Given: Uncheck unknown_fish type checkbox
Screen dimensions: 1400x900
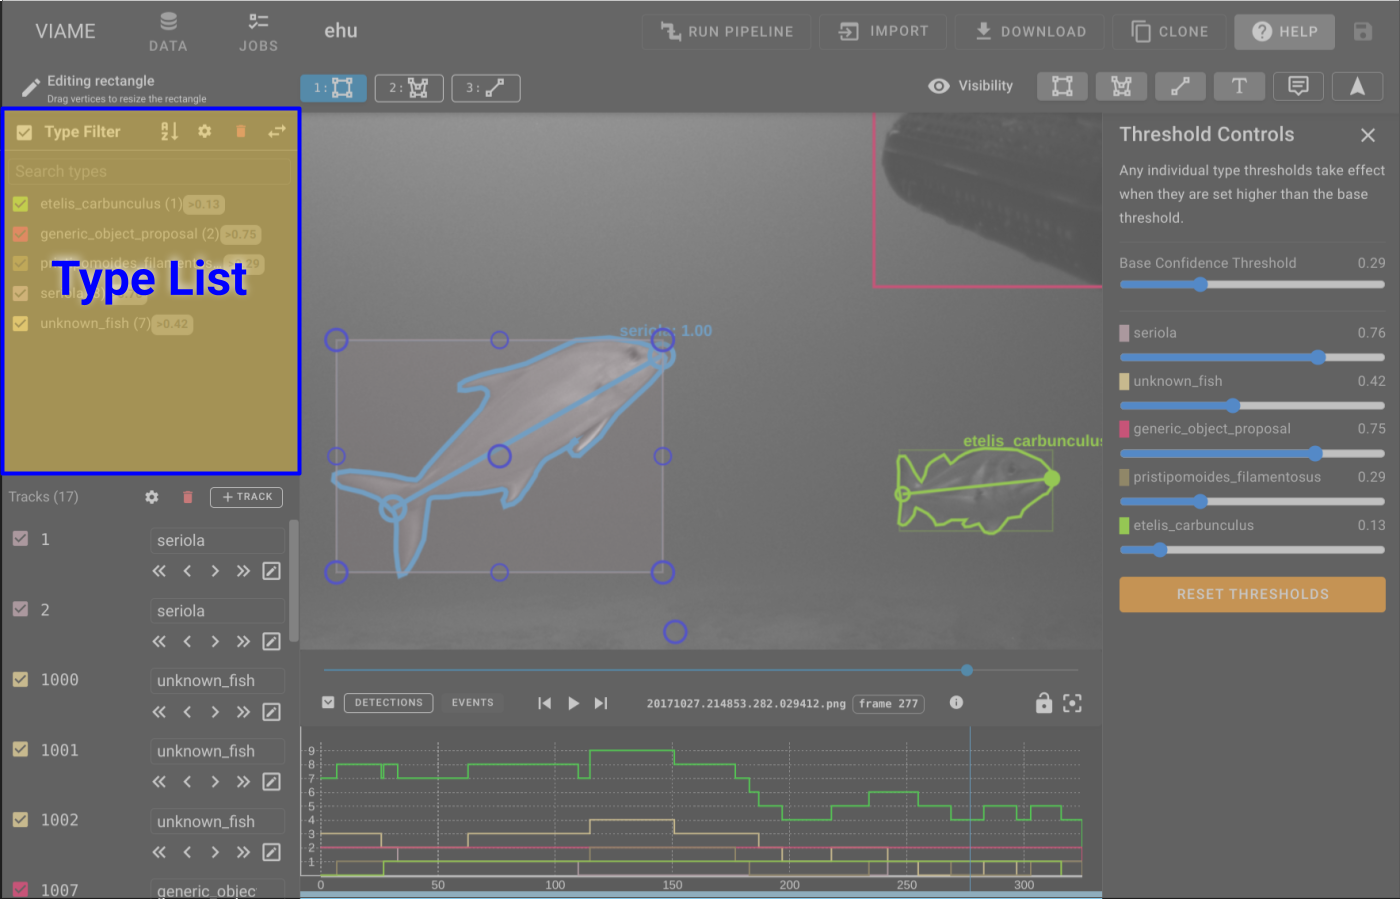Looking at the screenshot, I should (x=20, y=324).
